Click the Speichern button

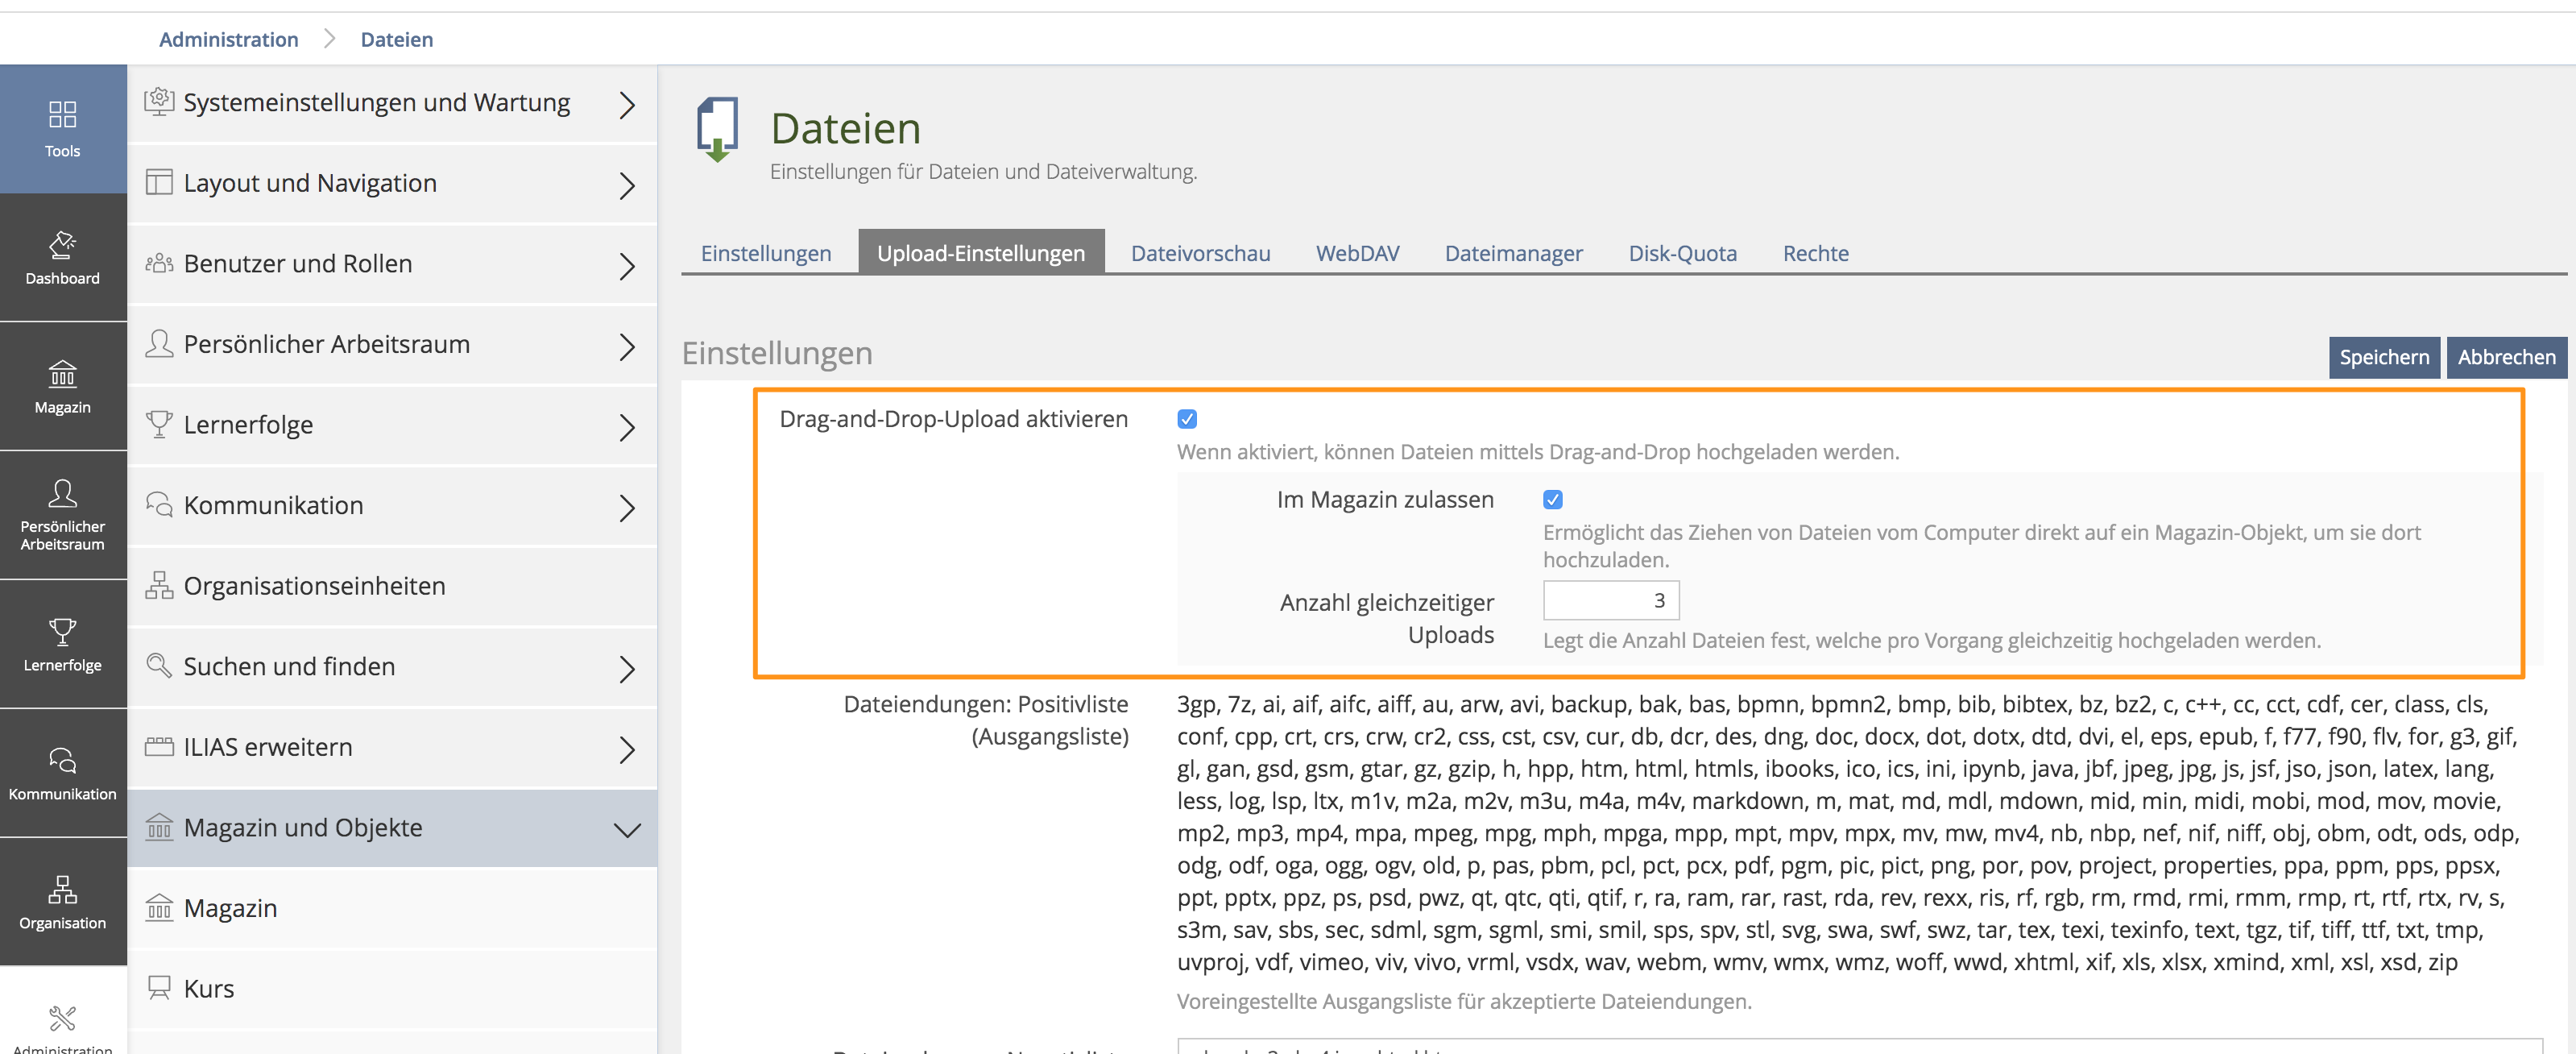pos(2383,357)
